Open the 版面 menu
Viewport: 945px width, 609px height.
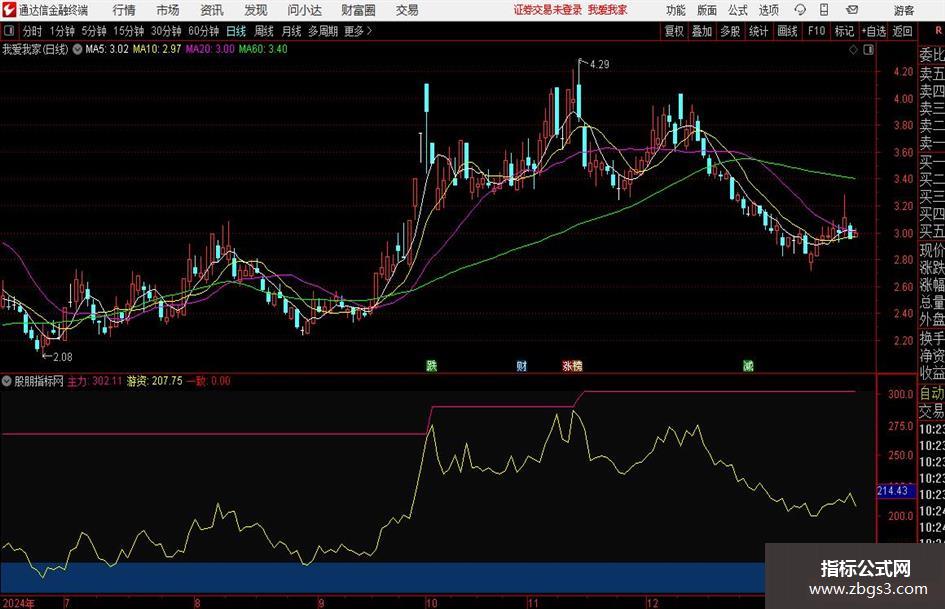[x=706, y=10]
